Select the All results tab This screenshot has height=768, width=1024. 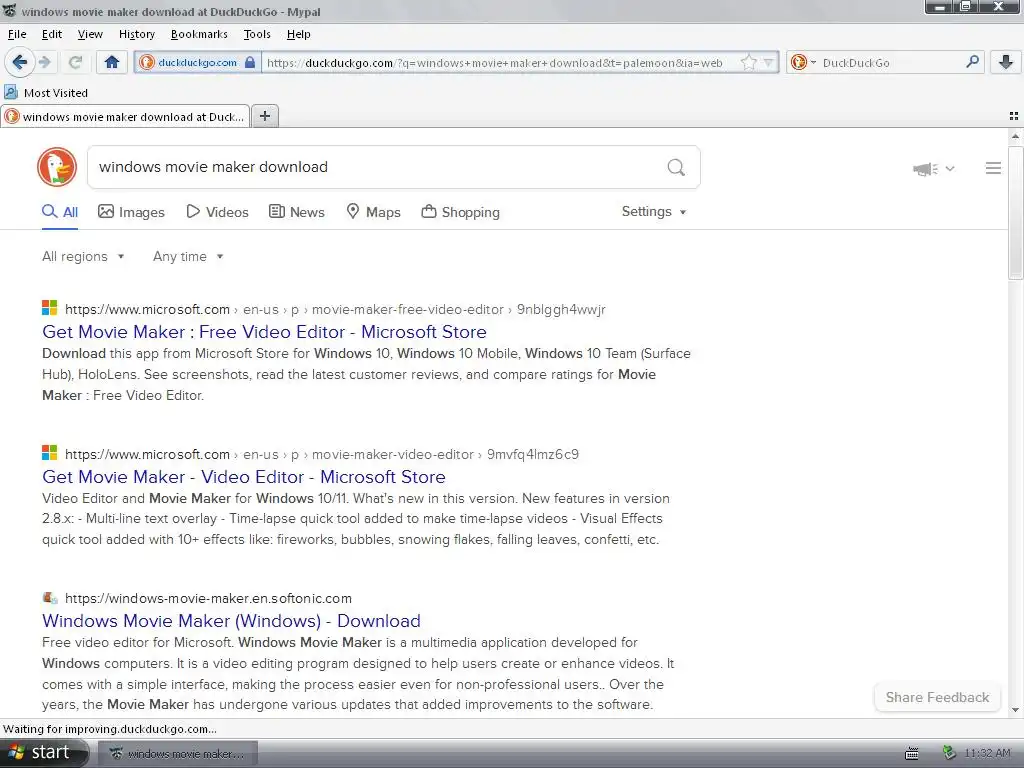tap(60, 212)
